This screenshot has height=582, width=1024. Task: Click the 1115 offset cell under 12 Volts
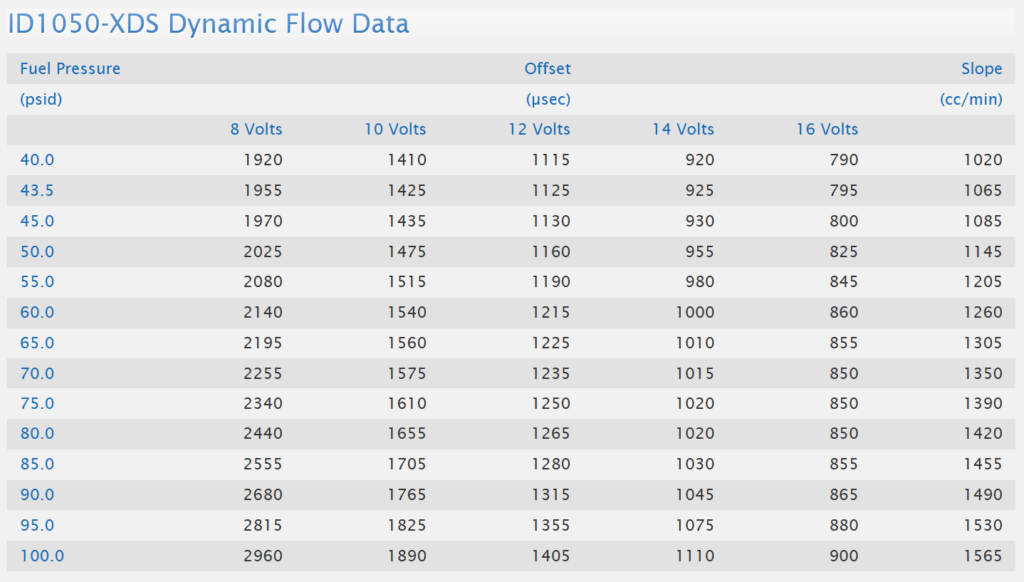[x=551, y=160]
